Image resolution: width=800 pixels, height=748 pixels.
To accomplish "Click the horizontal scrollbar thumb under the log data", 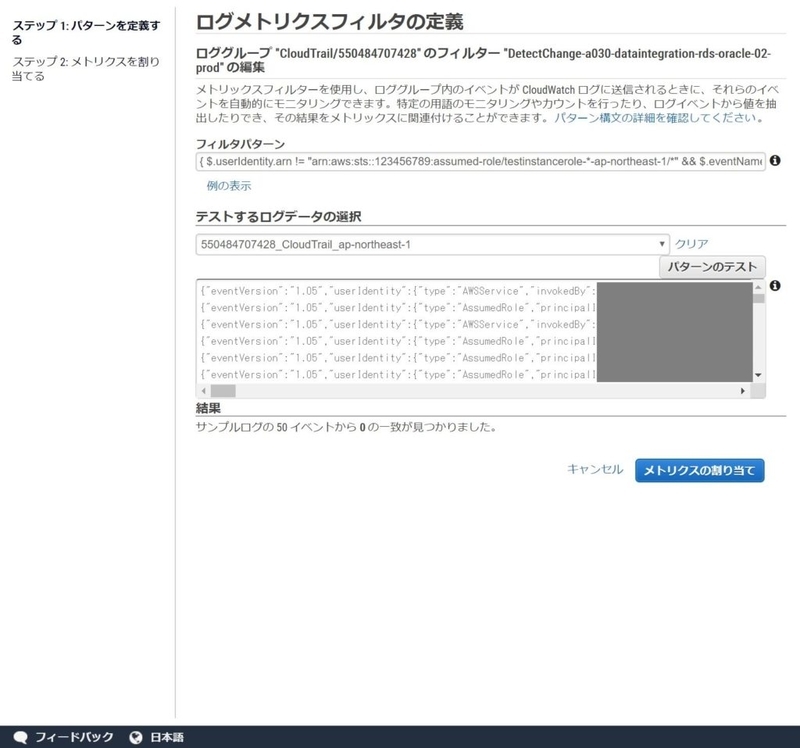I will coord(223,391).
